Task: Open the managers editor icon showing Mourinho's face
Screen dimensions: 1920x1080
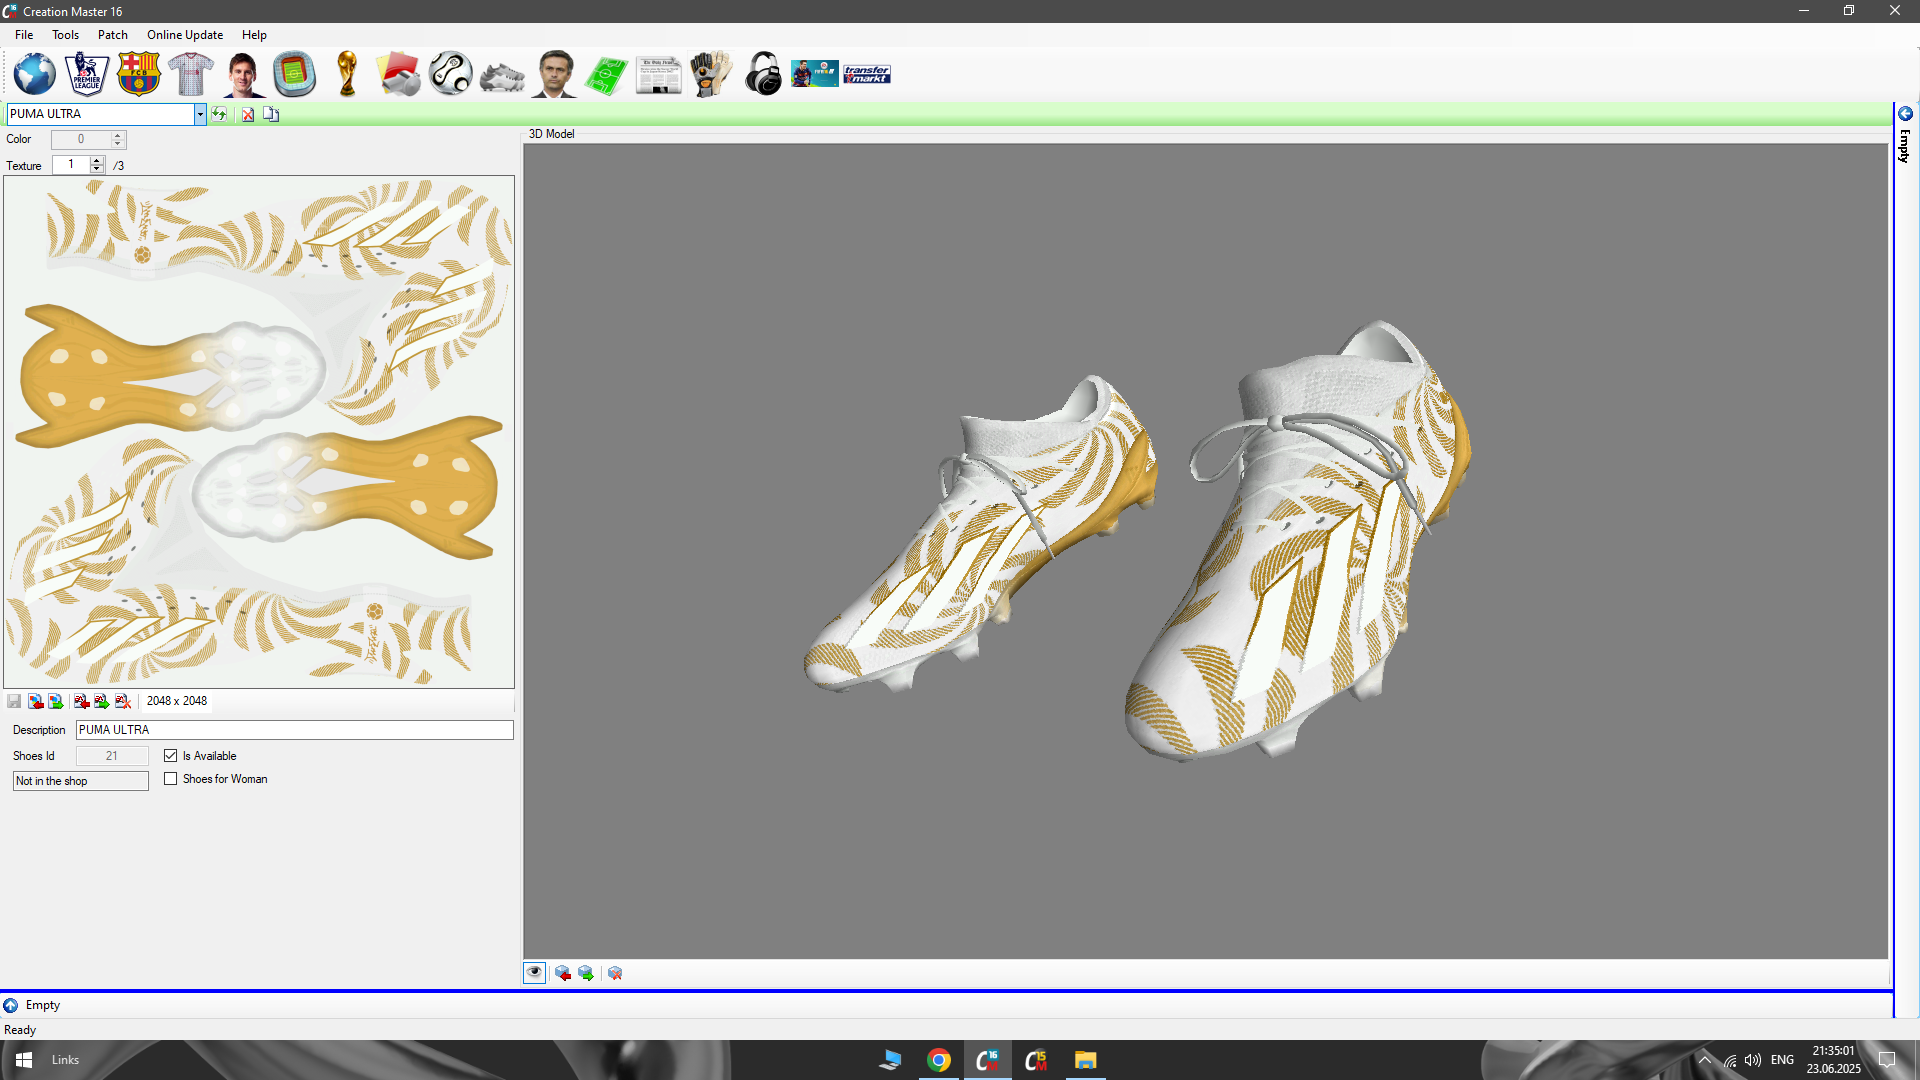Action: [555, 74]
